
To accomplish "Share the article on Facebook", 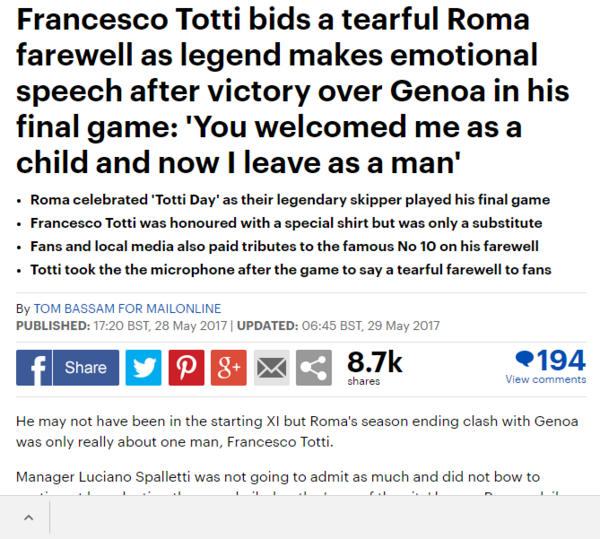I will (x=67, y=368).
